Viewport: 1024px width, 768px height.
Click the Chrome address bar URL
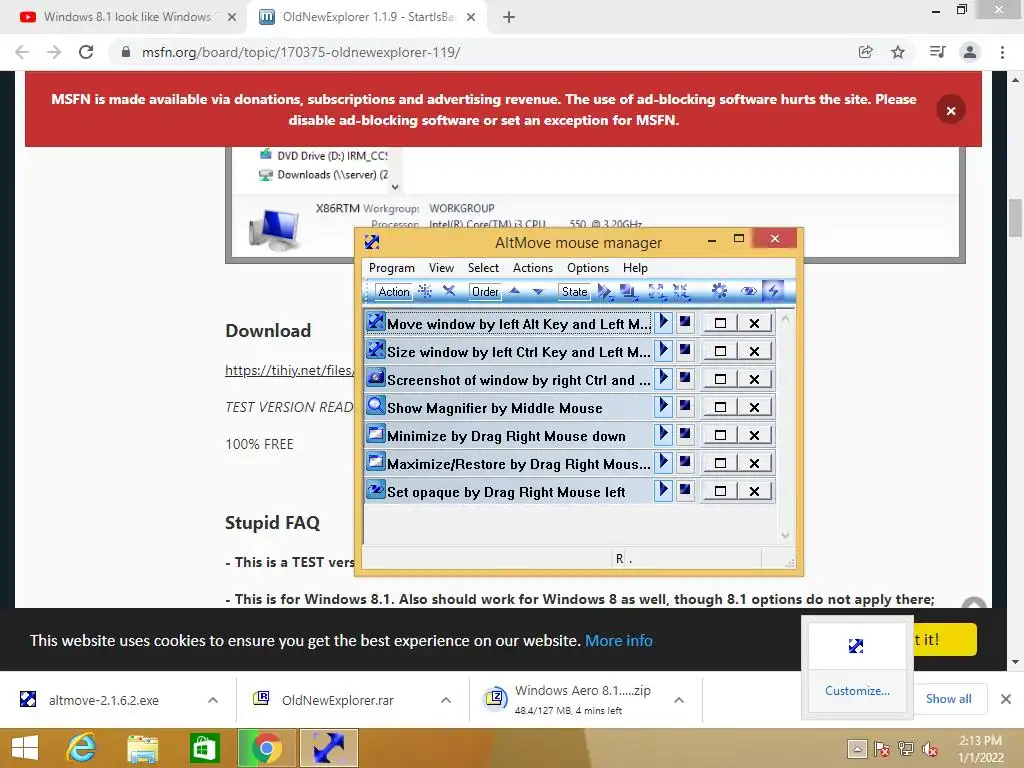pos(301,52)
